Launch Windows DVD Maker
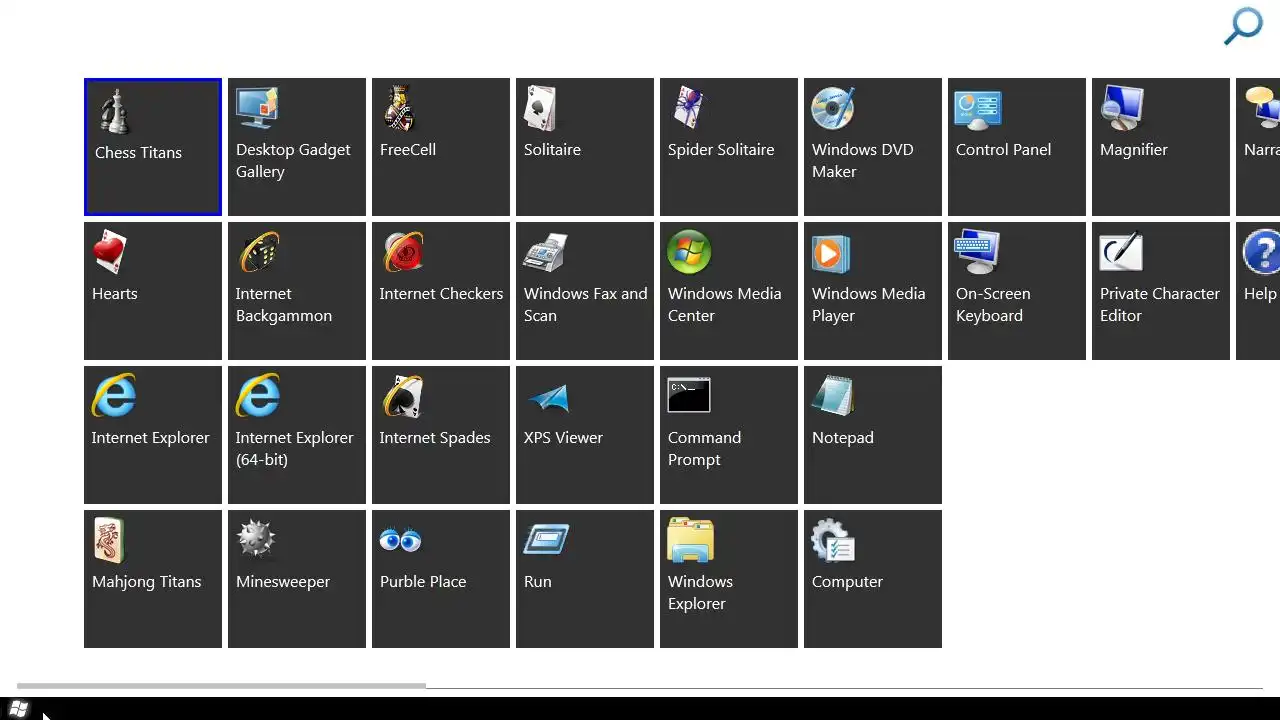 (x=873, y=147)
